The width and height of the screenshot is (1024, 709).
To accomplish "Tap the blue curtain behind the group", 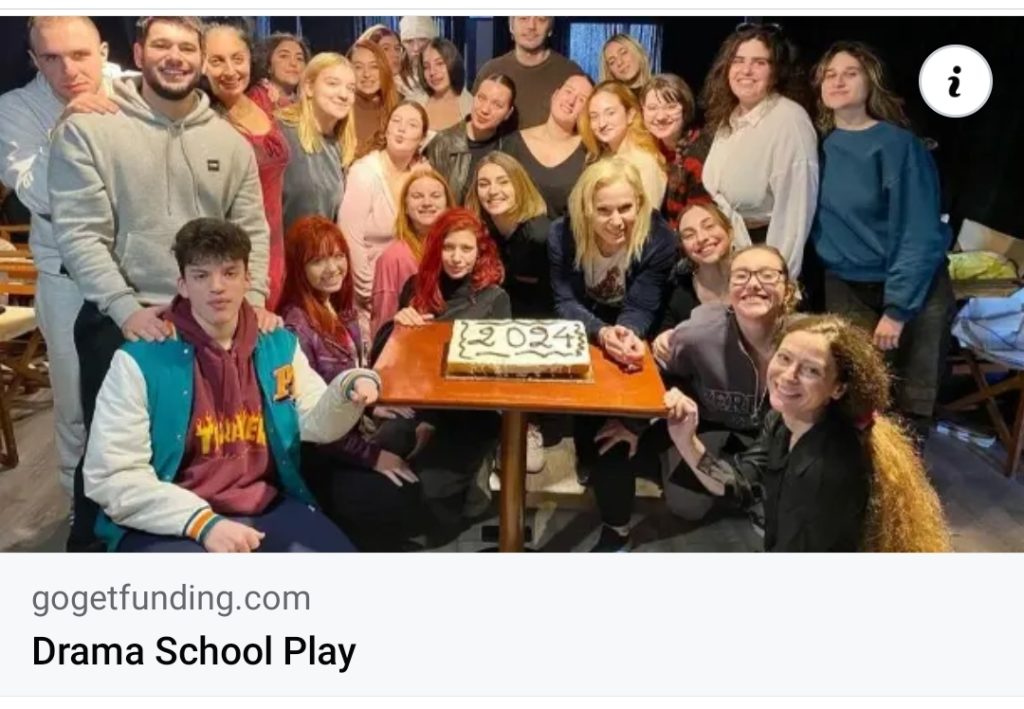I will 614,40.
